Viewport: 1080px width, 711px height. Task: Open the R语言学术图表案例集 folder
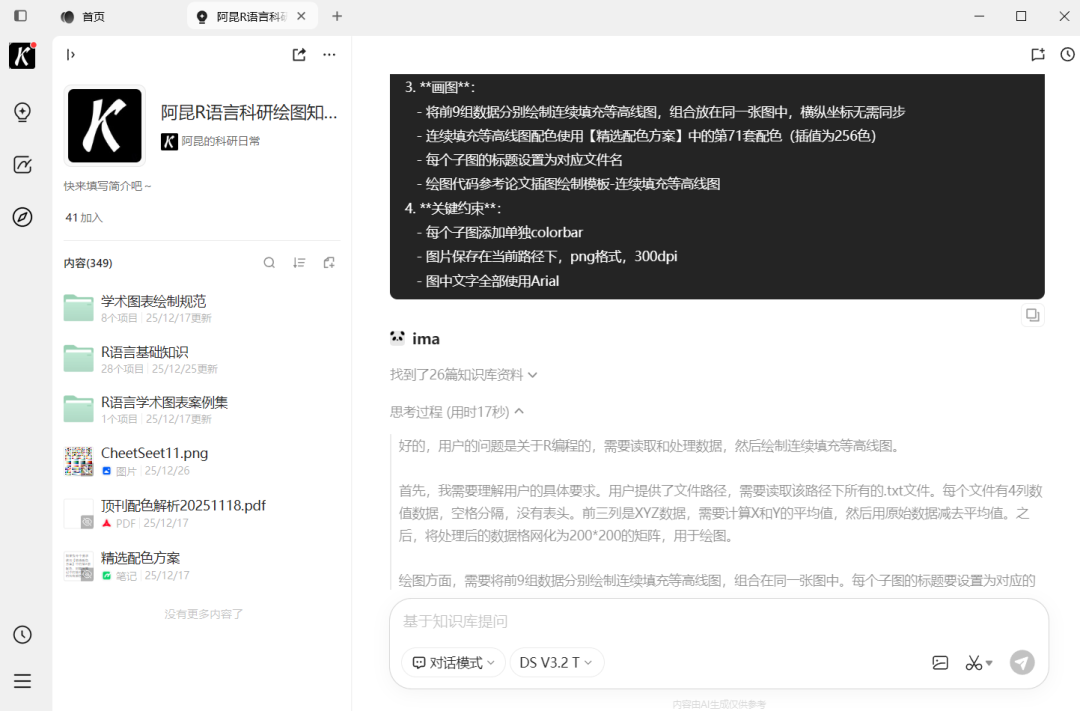pyautogui.click(x=201, y=409)
